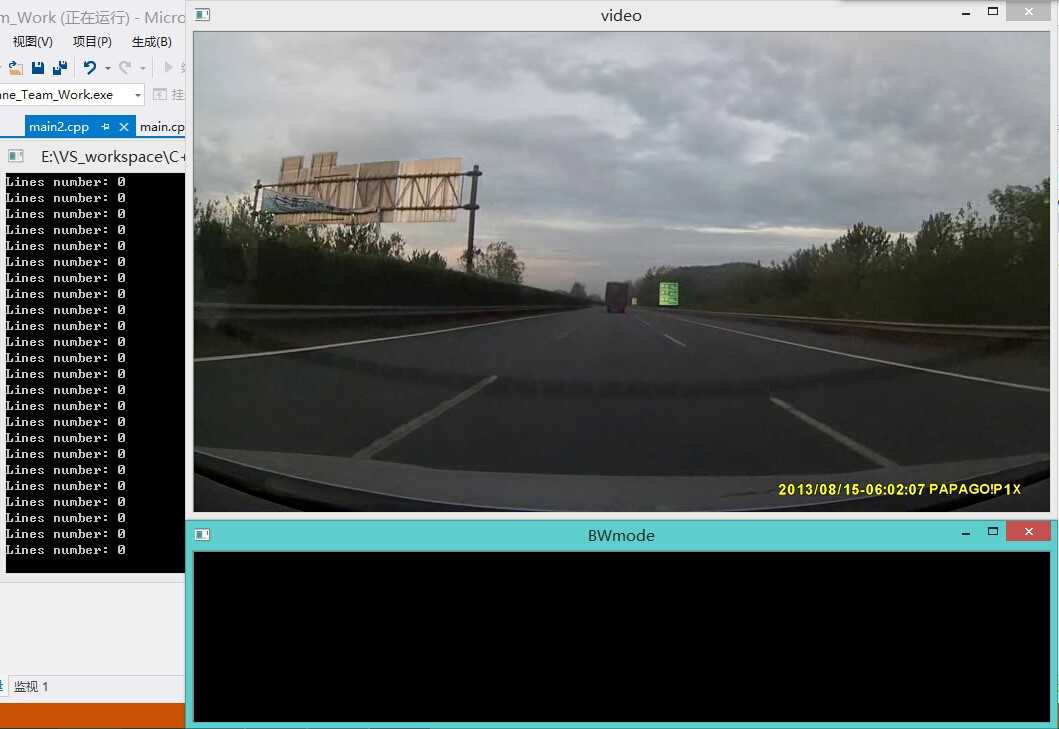
Task: Toggle the pin on main2.cpp tab
Action: [105, 127]
